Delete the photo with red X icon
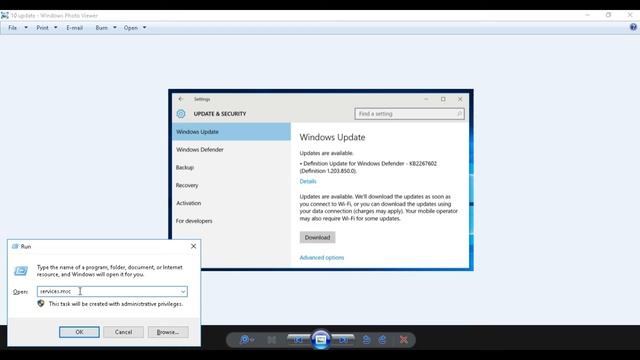The image size is (640, 360). click(x=404, y=340)
